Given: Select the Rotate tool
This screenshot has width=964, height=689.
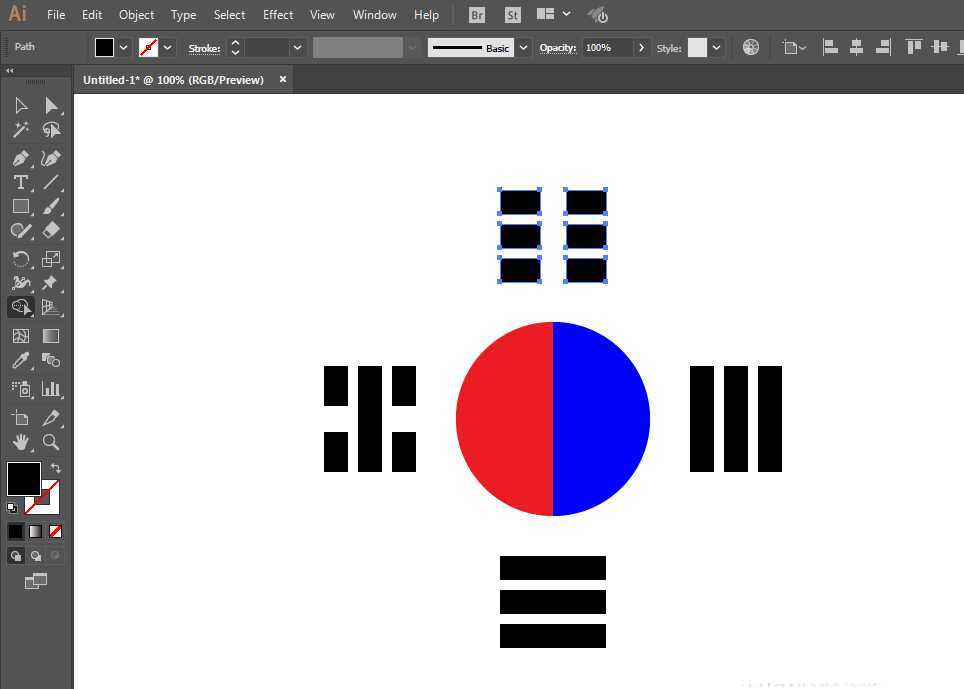Looking at the screenshot, I should pos(20,258).
